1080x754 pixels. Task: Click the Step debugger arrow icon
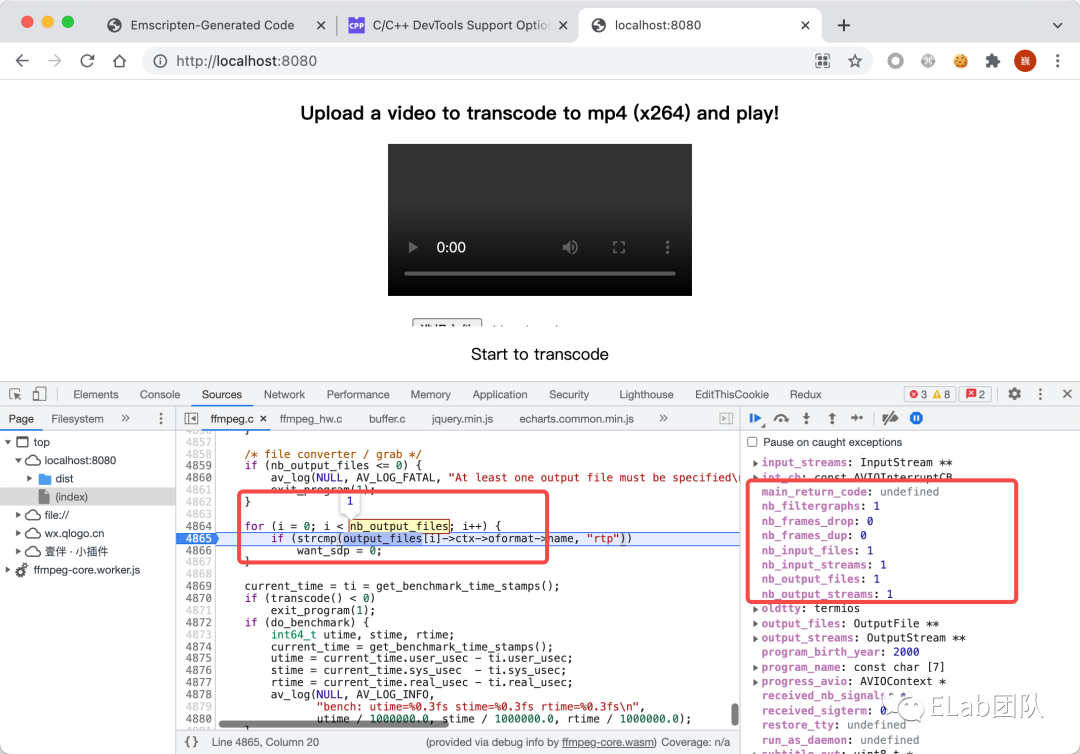tap(857, 419)
